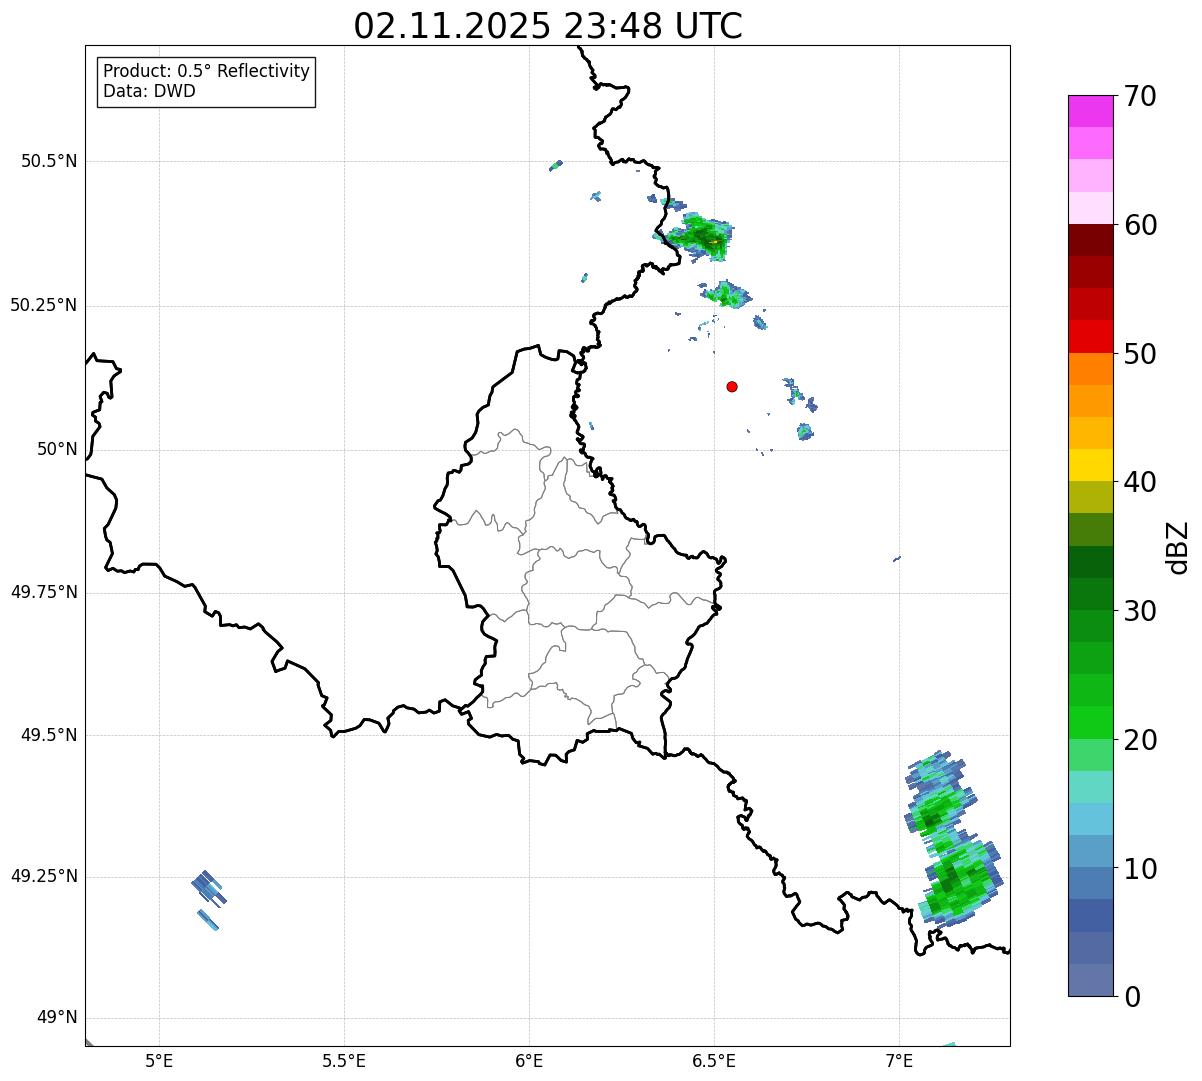
Task: Click the top magenta colorbar swatch
Action: [1090, 111]
